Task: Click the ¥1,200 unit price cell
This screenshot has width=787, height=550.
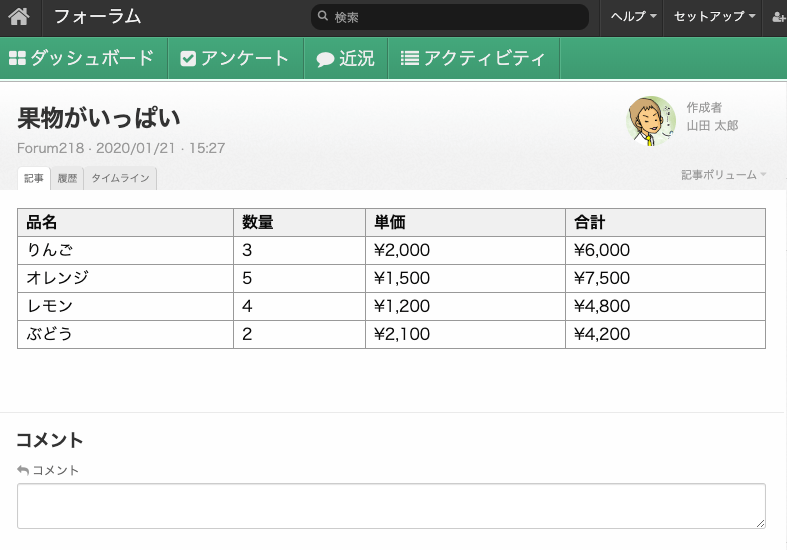Action: coord(465,307)
